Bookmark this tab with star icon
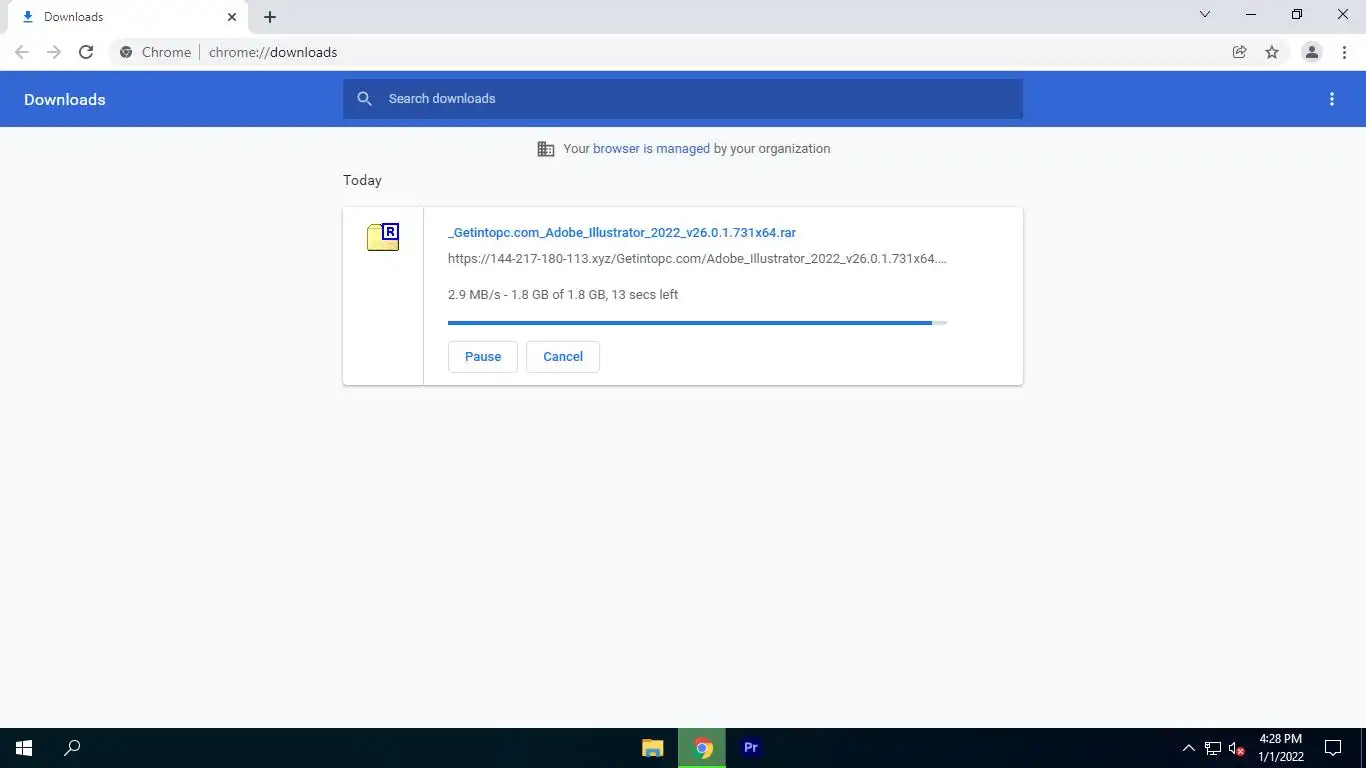The height and width of the screenshot is (768, 1366). coord(1272,52)
